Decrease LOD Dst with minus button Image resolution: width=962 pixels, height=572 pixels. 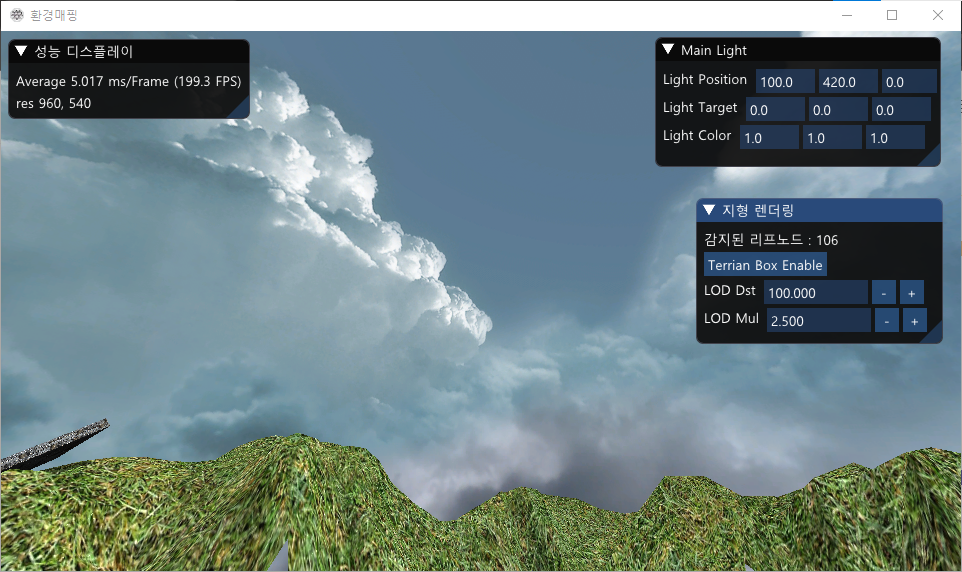tap(883, 293)
